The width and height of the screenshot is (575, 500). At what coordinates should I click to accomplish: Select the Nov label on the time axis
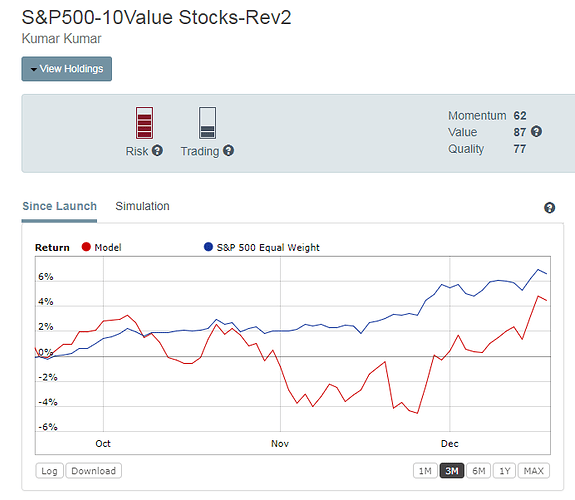280,444
